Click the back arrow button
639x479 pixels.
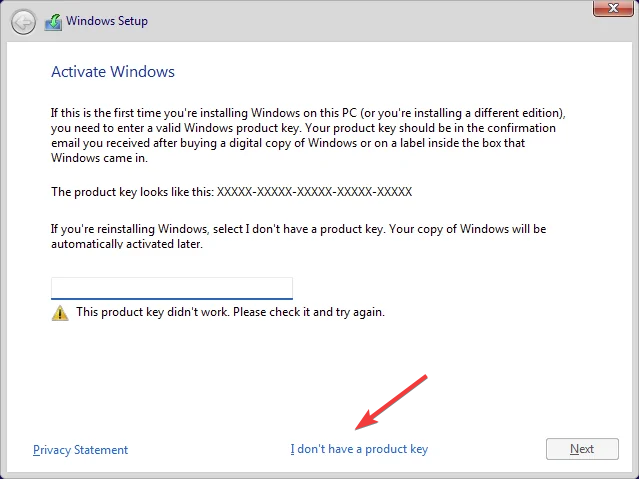[23, 23]
